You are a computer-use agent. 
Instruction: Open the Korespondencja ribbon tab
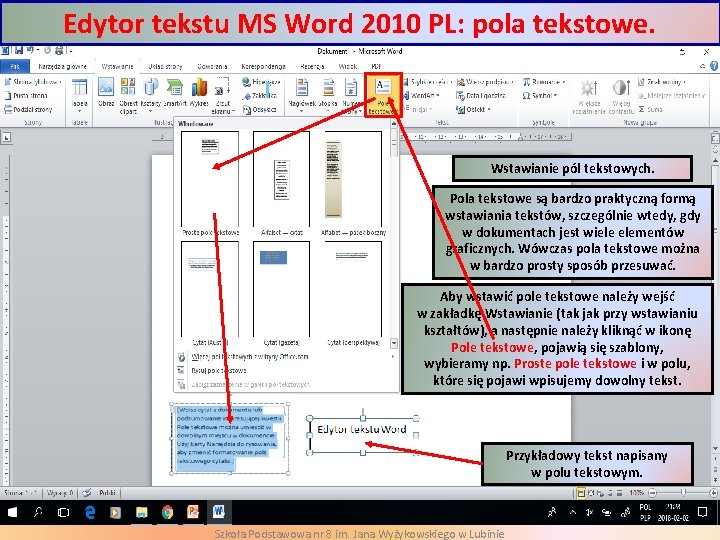pyautogui.click(x=264, y=67)
